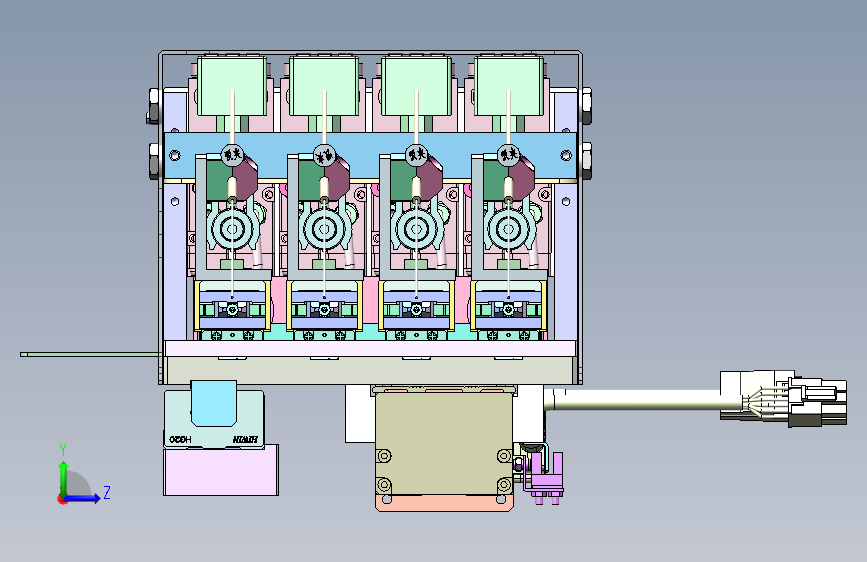Select the light blue horizontal crossbar
Screen dimensions: 867x562
[370, 156]
